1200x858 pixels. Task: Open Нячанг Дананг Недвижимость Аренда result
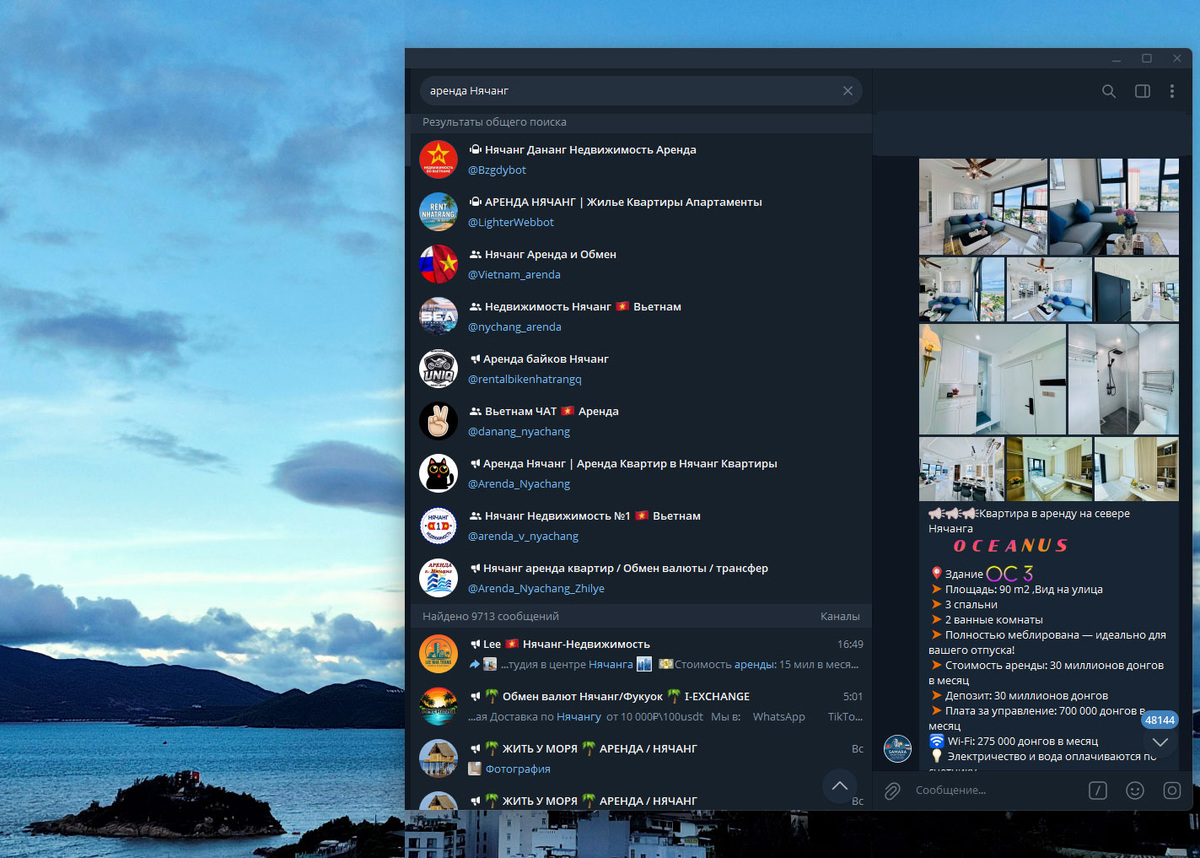pos(641,159)
